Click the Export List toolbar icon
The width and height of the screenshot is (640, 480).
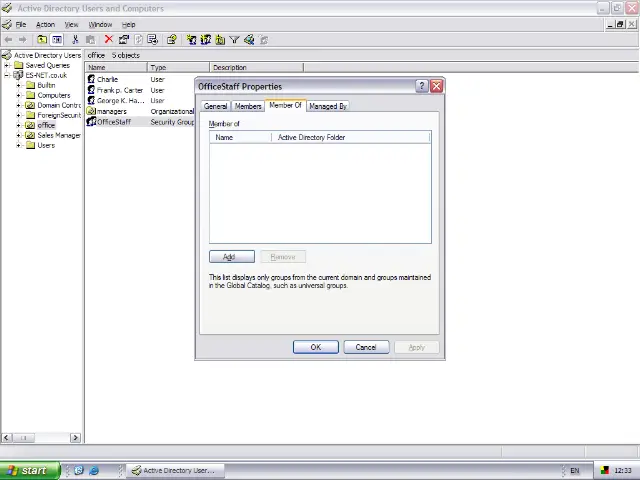tap(153, 40)
